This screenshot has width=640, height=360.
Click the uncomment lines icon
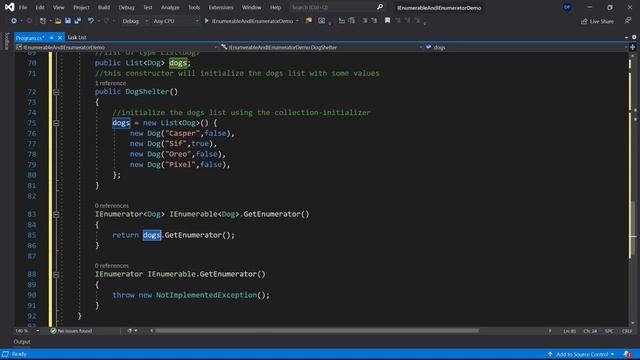[x=351, y=20]
